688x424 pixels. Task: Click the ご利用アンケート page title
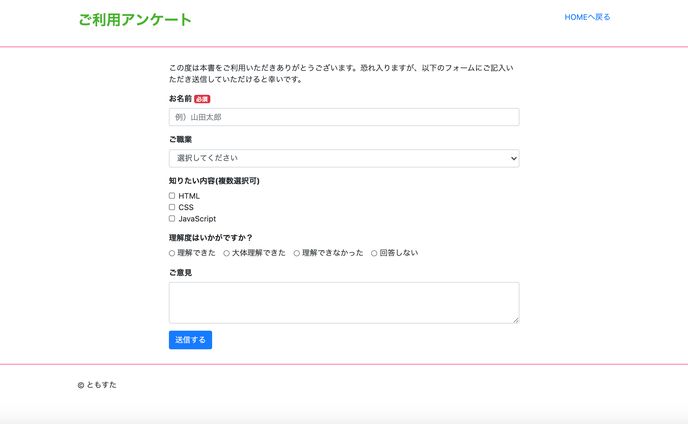coord(135,19)
